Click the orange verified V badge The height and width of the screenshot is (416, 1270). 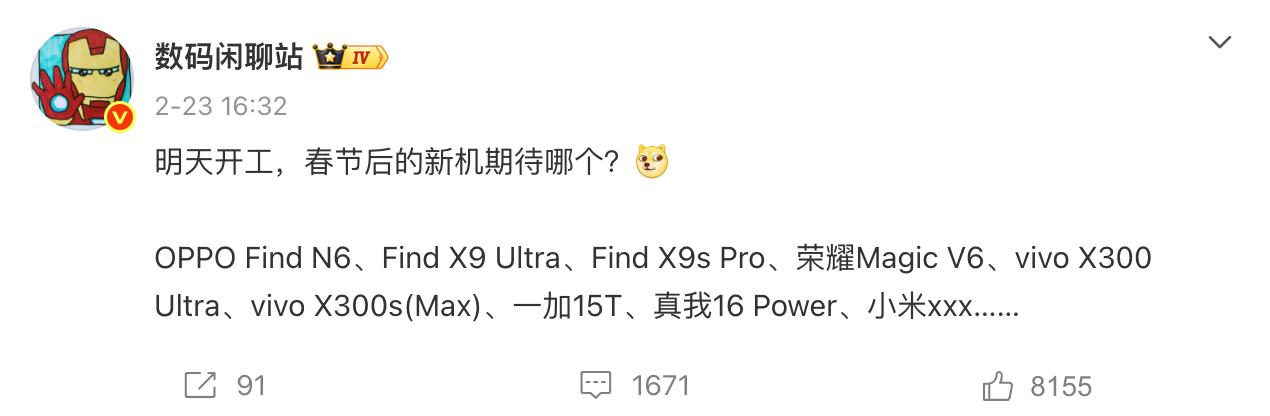[121, 118]
